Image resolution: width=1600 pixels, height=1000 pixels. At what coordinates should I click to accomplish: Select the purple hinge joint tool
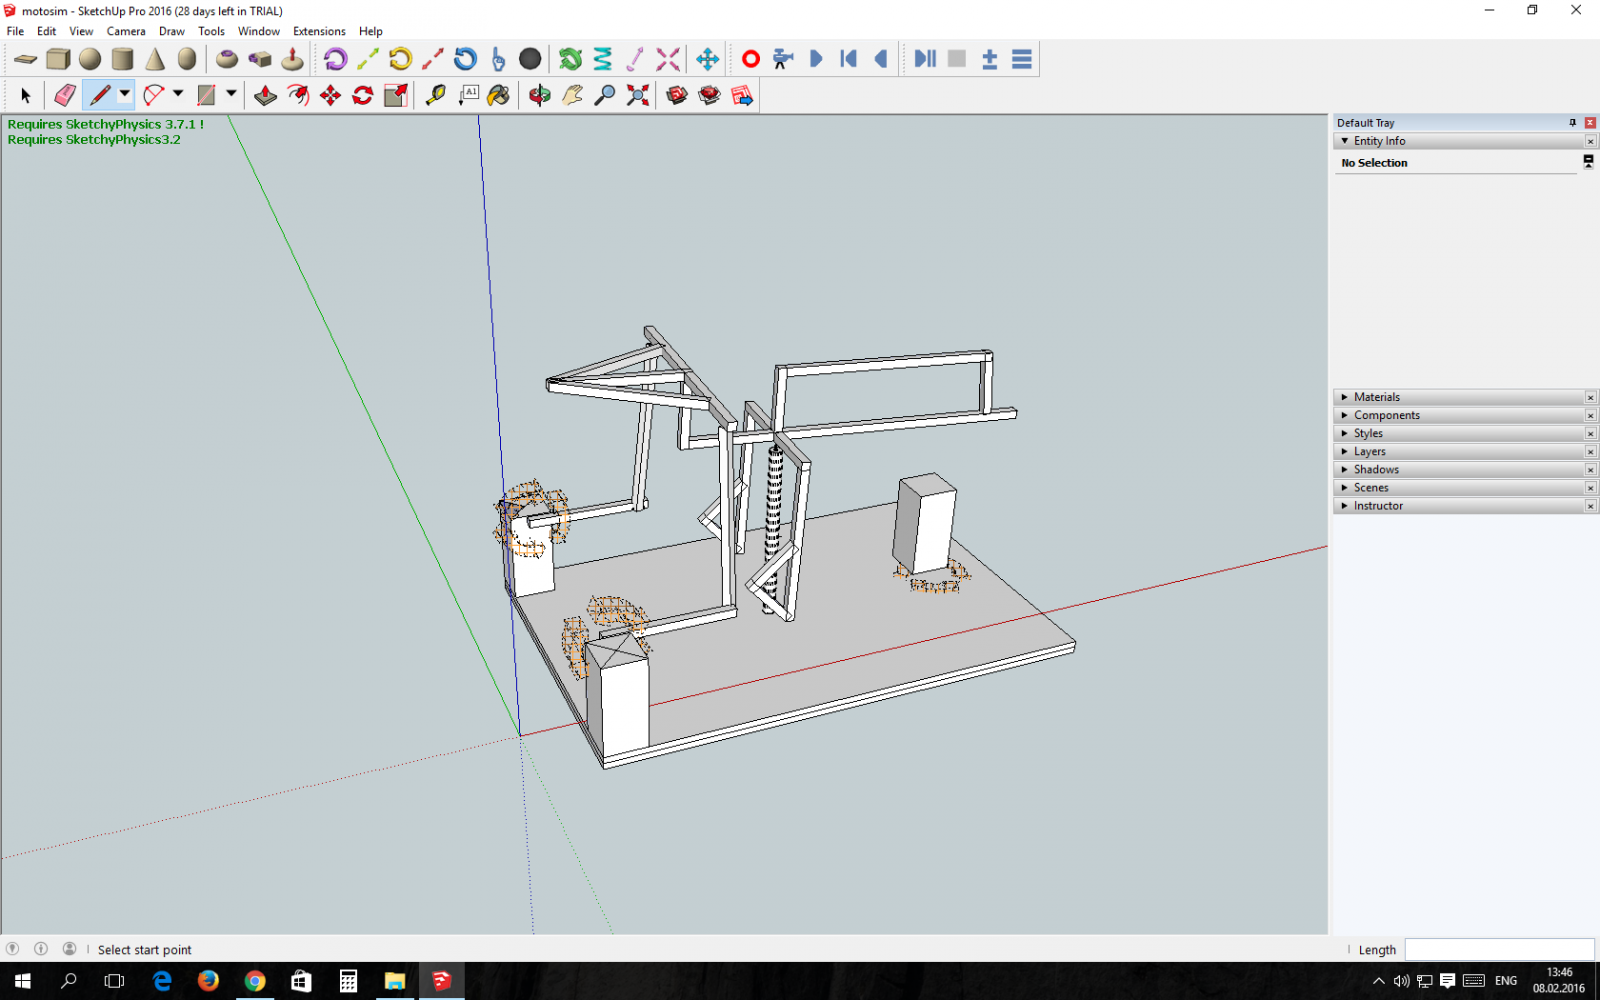335,59
